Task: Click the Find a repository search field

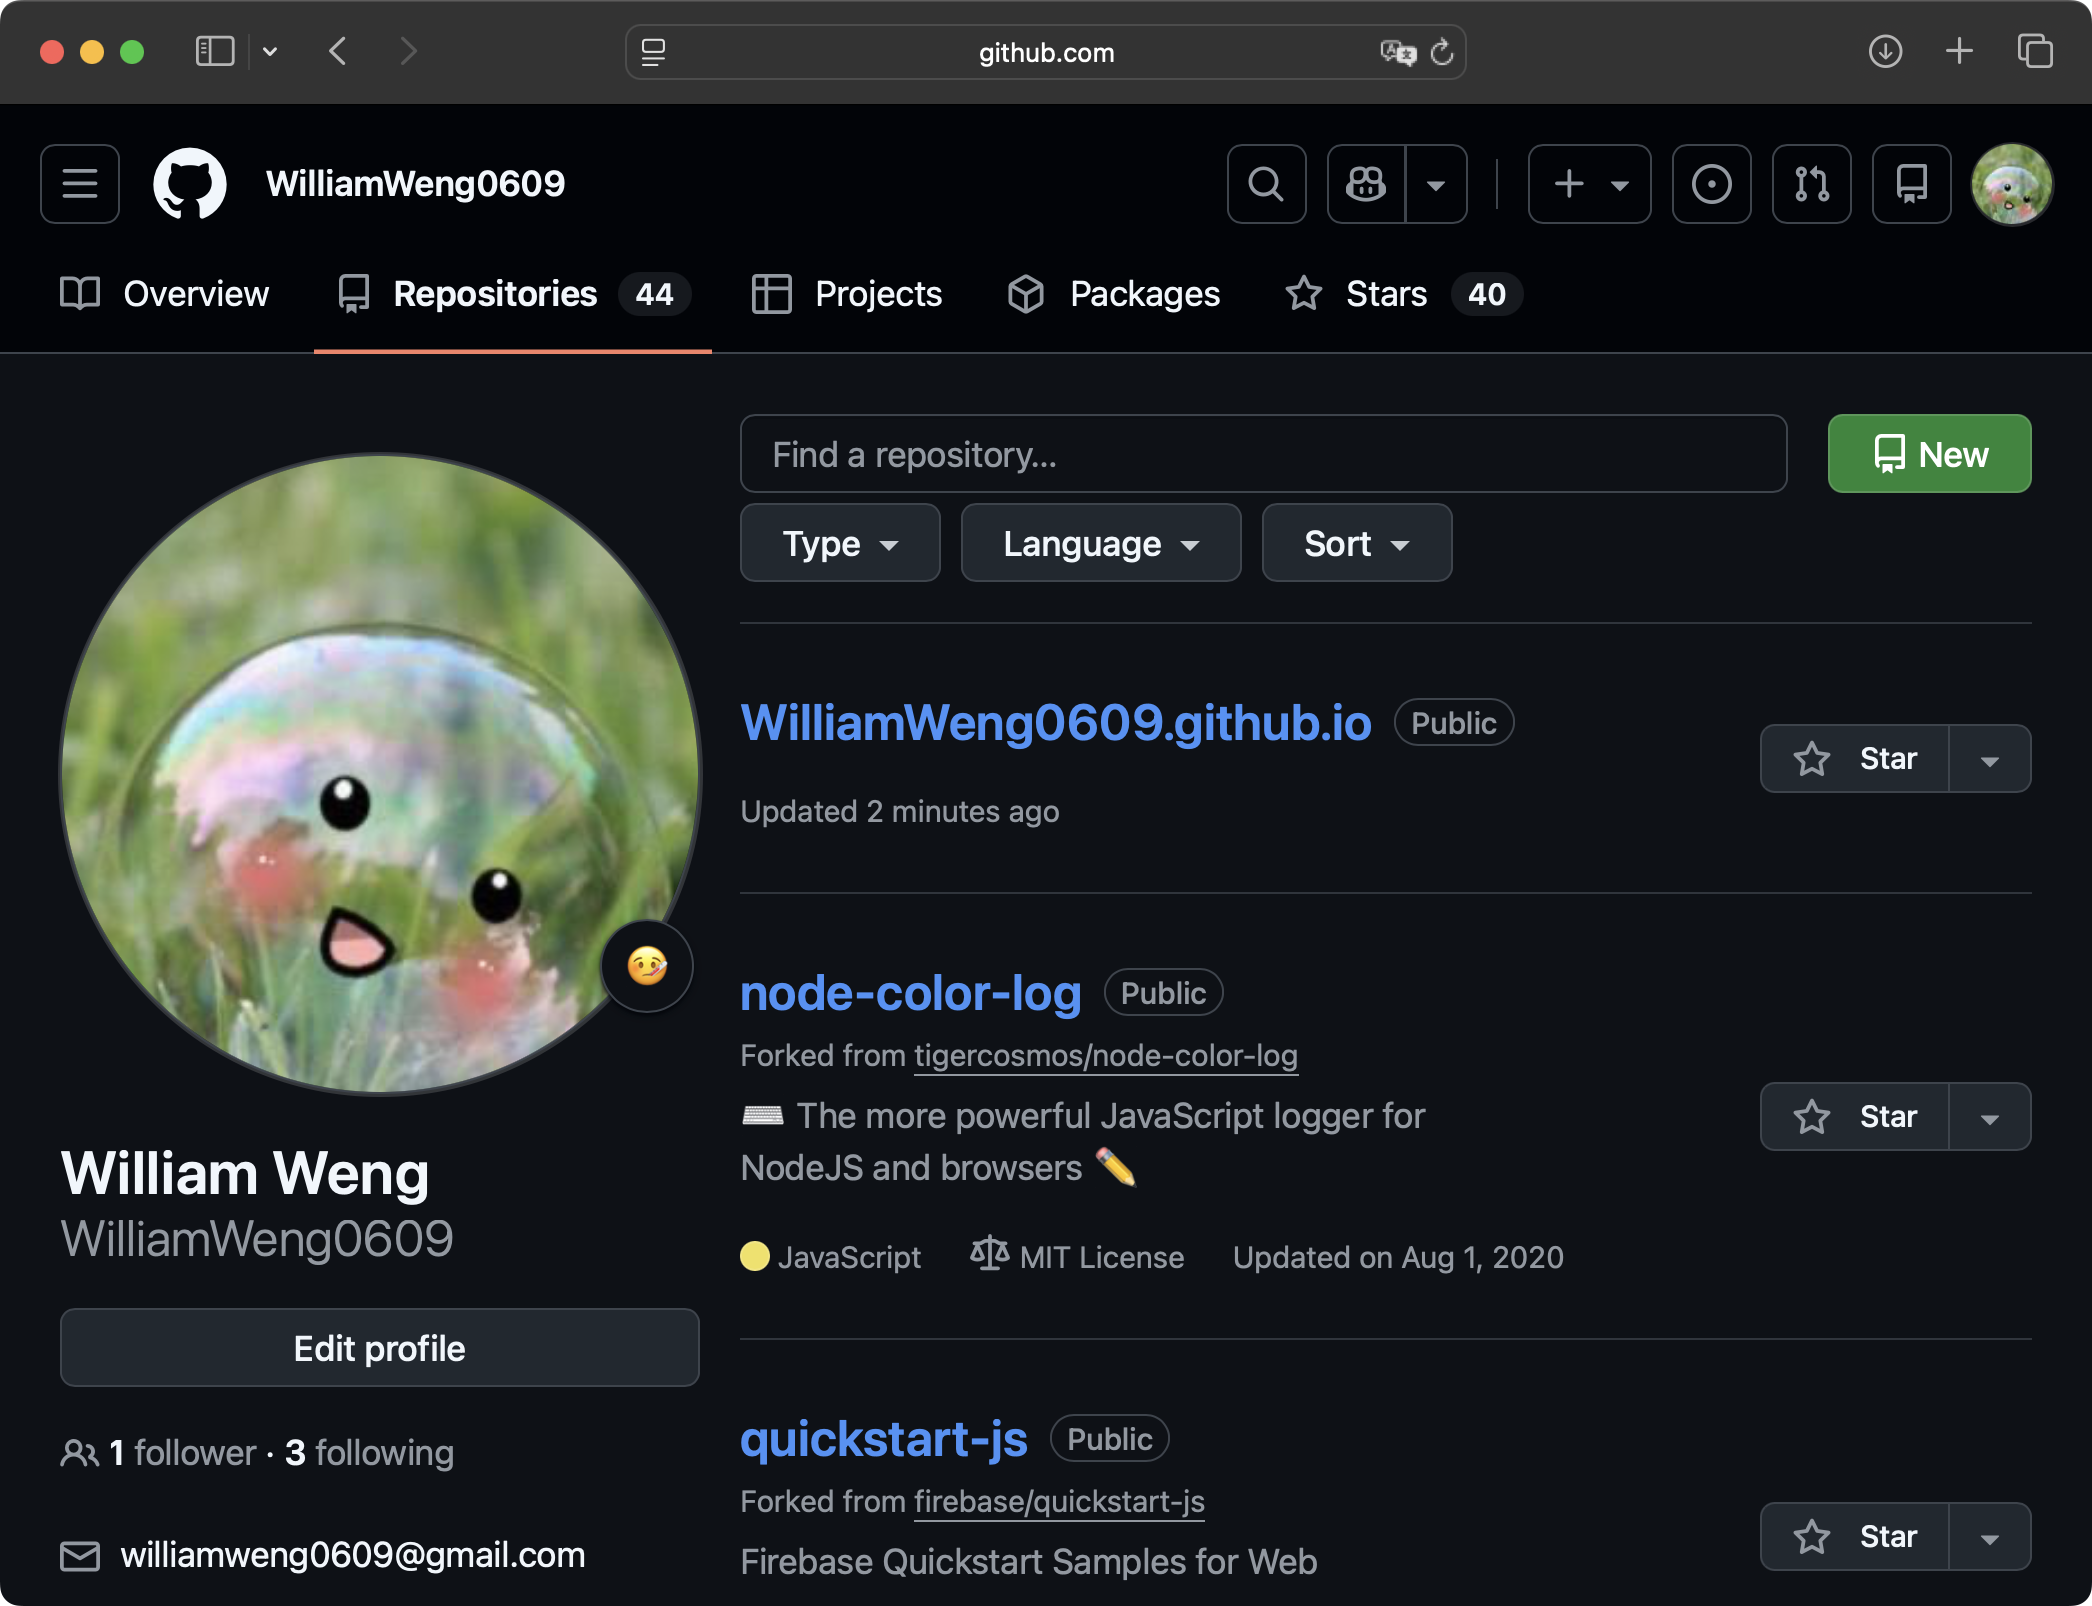Action: coord(1263,454)
